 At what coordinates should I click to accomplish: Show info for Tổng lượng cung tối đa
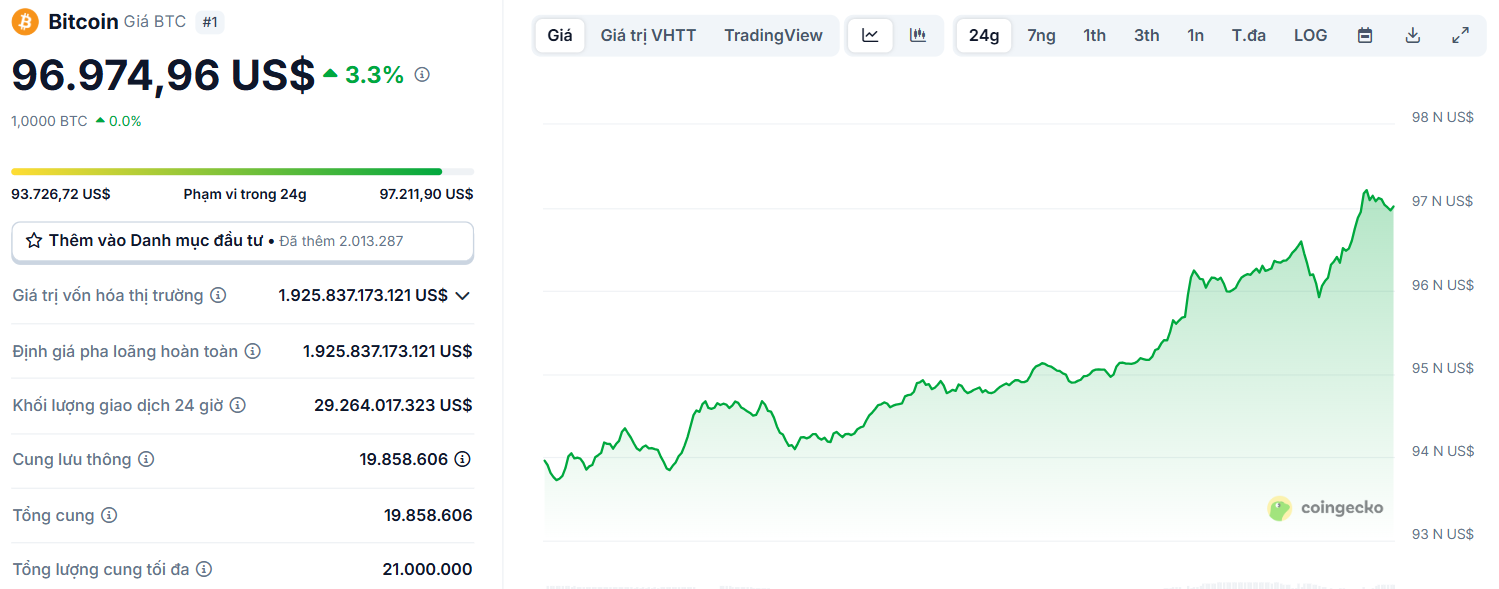(204, 569)
